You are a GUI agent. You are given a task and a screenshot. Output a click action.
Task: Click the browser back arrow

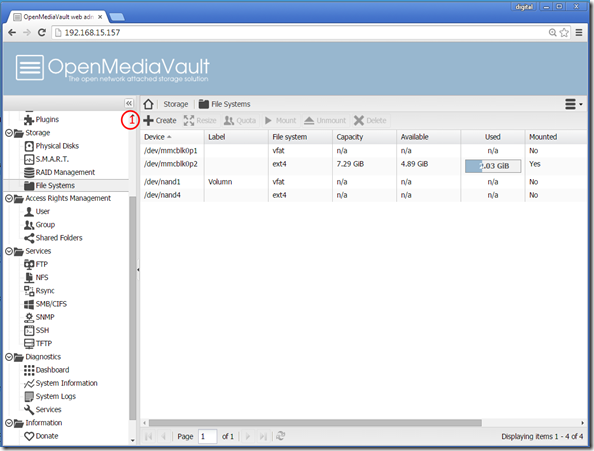[12, 33]
